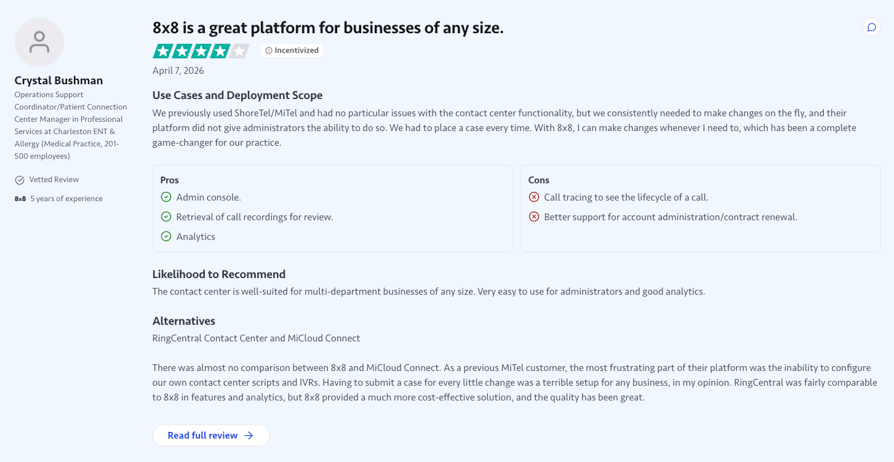Click the reviewer avatar placeholder
This screenshot has width=894, height=462.
click(39, 42)
